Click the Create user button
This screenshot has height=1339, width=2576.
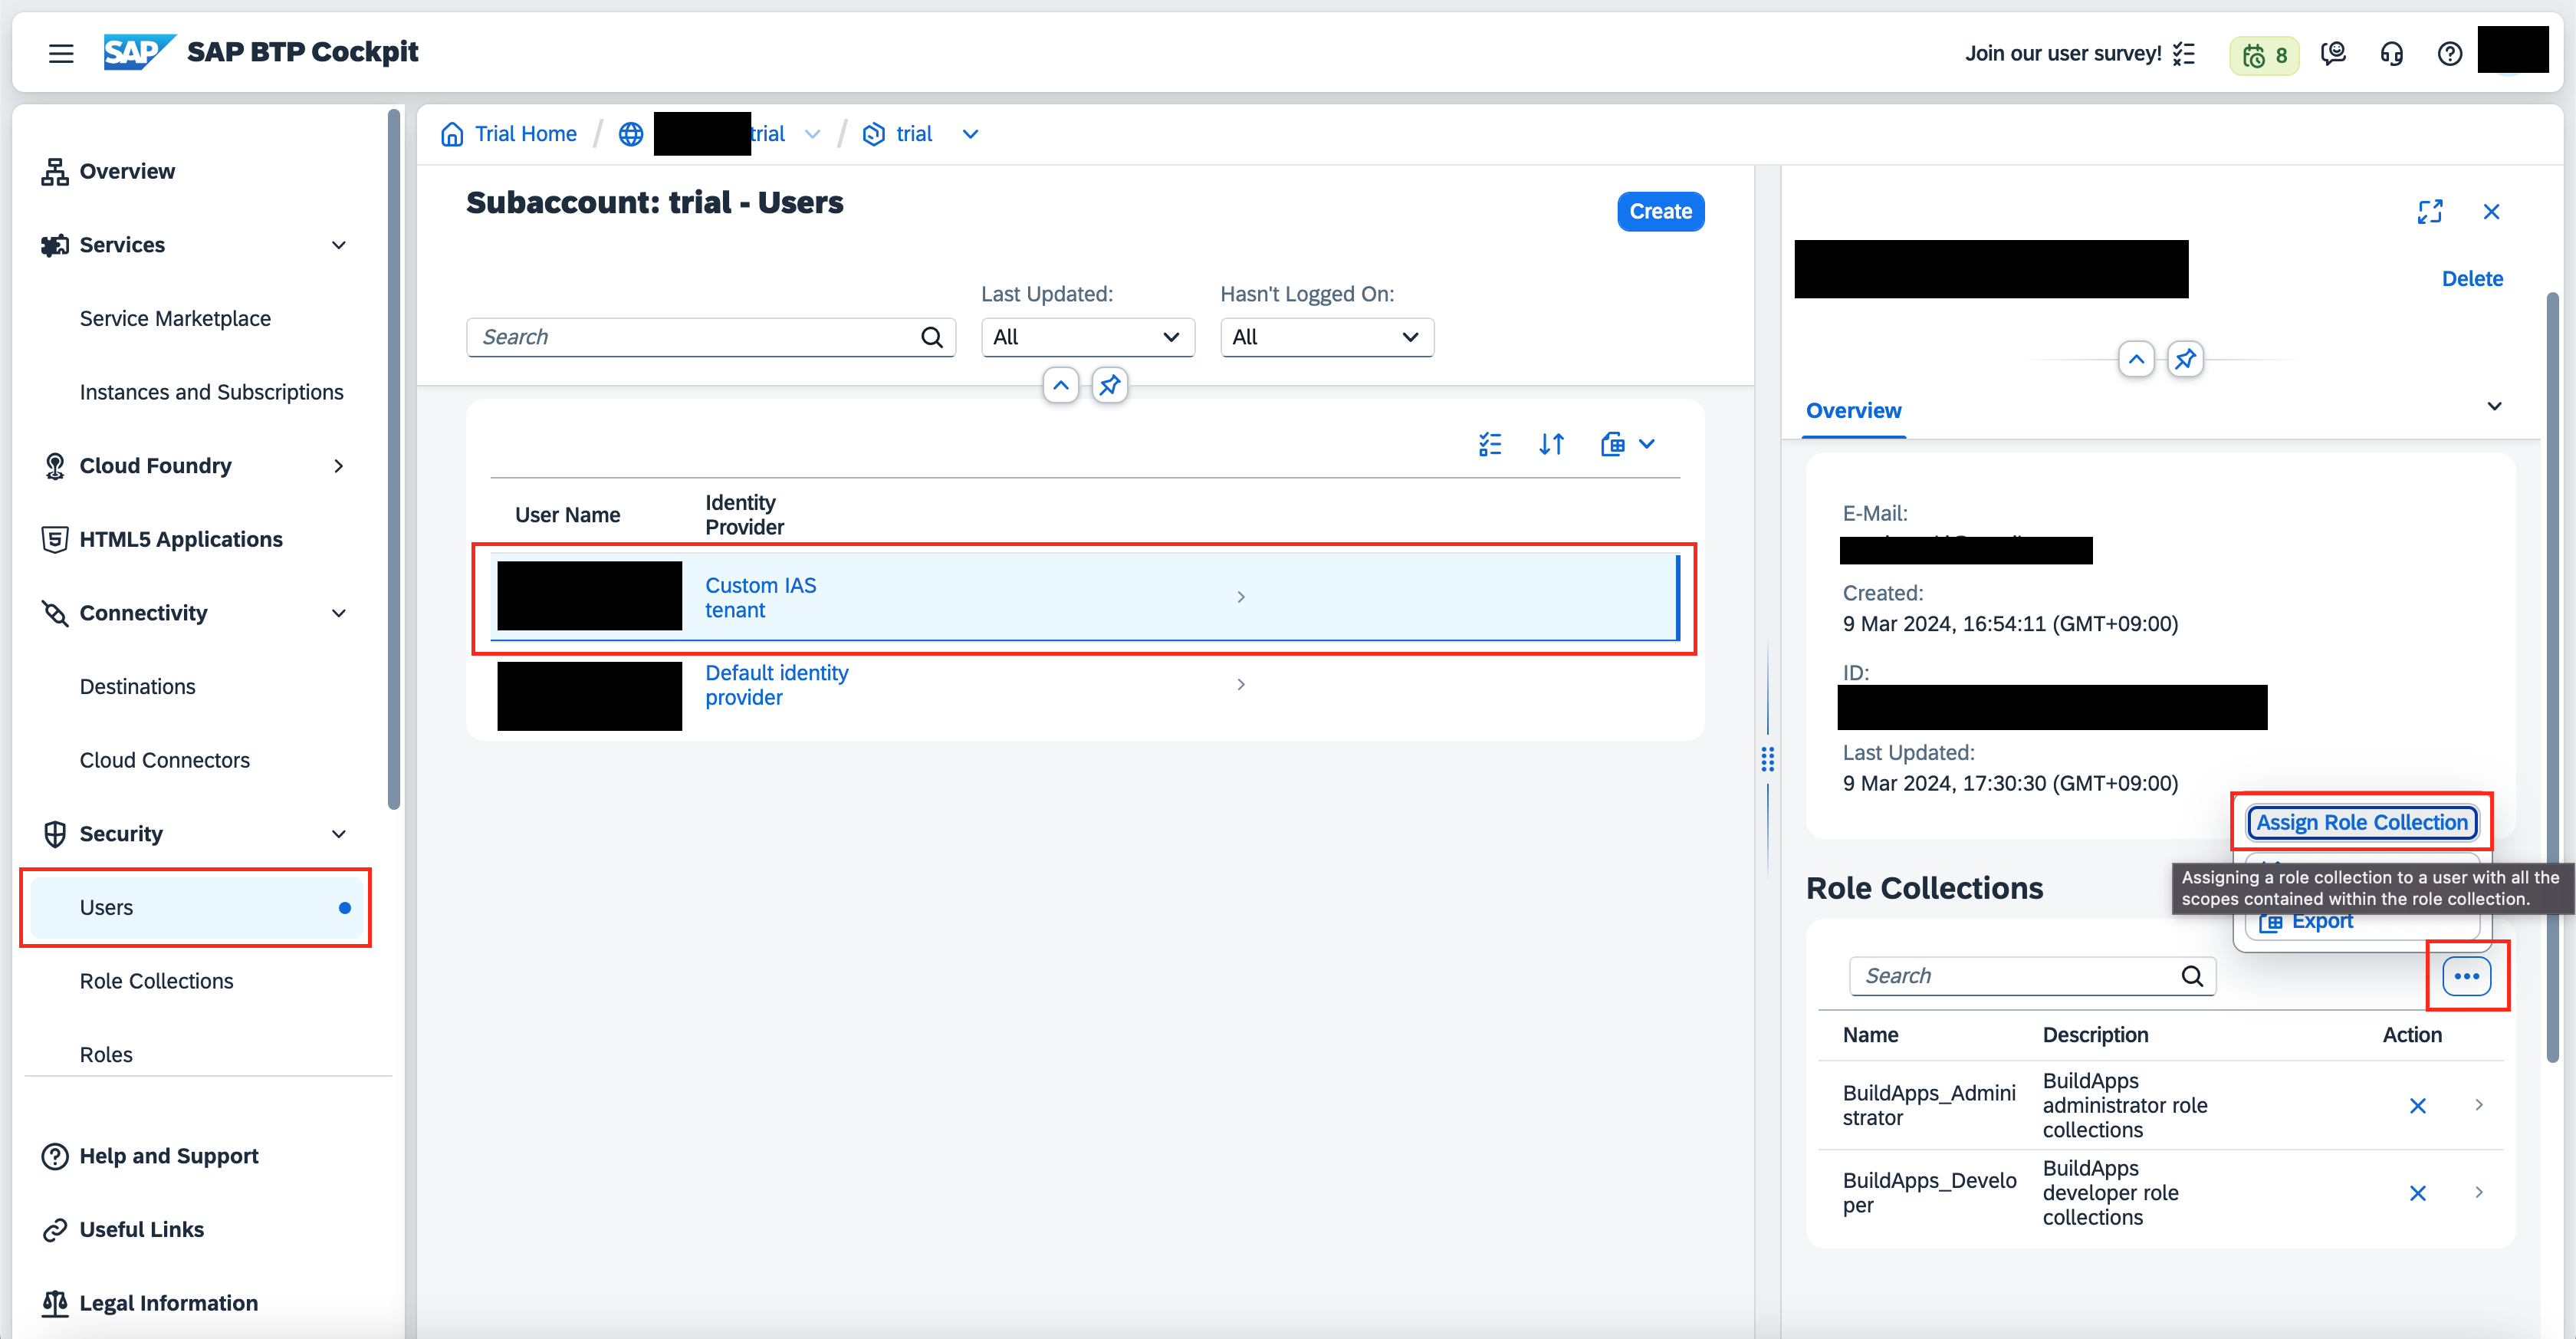(x=1660, y=212)
